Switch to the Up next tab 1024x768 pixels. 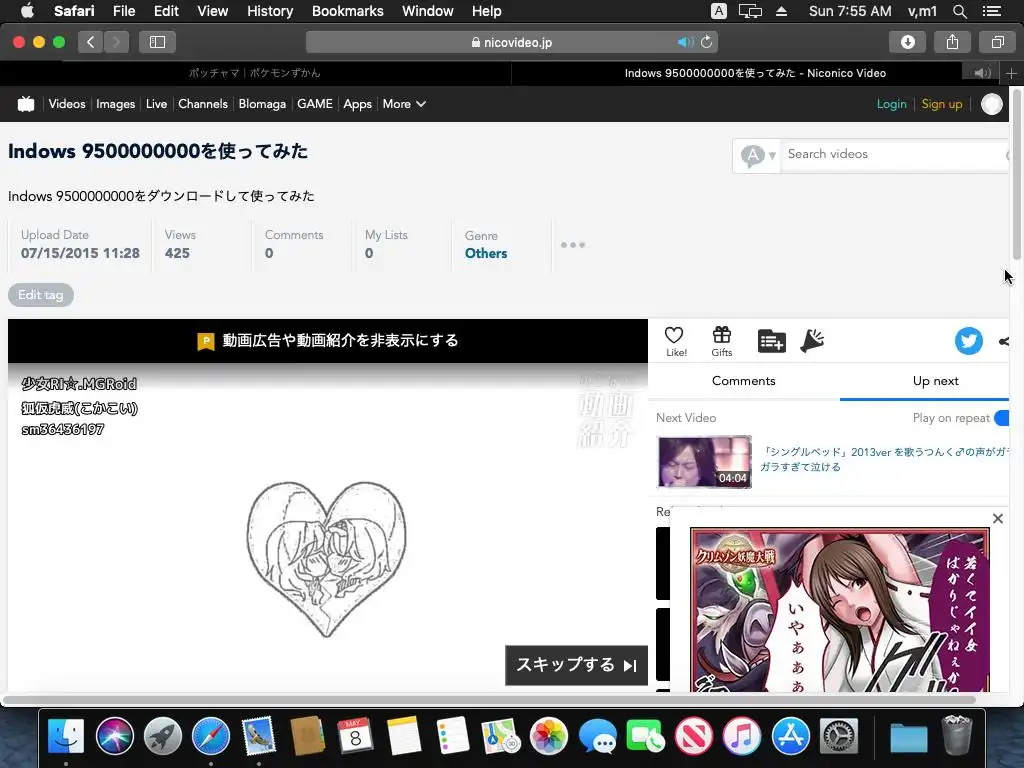tap(935, 381)
